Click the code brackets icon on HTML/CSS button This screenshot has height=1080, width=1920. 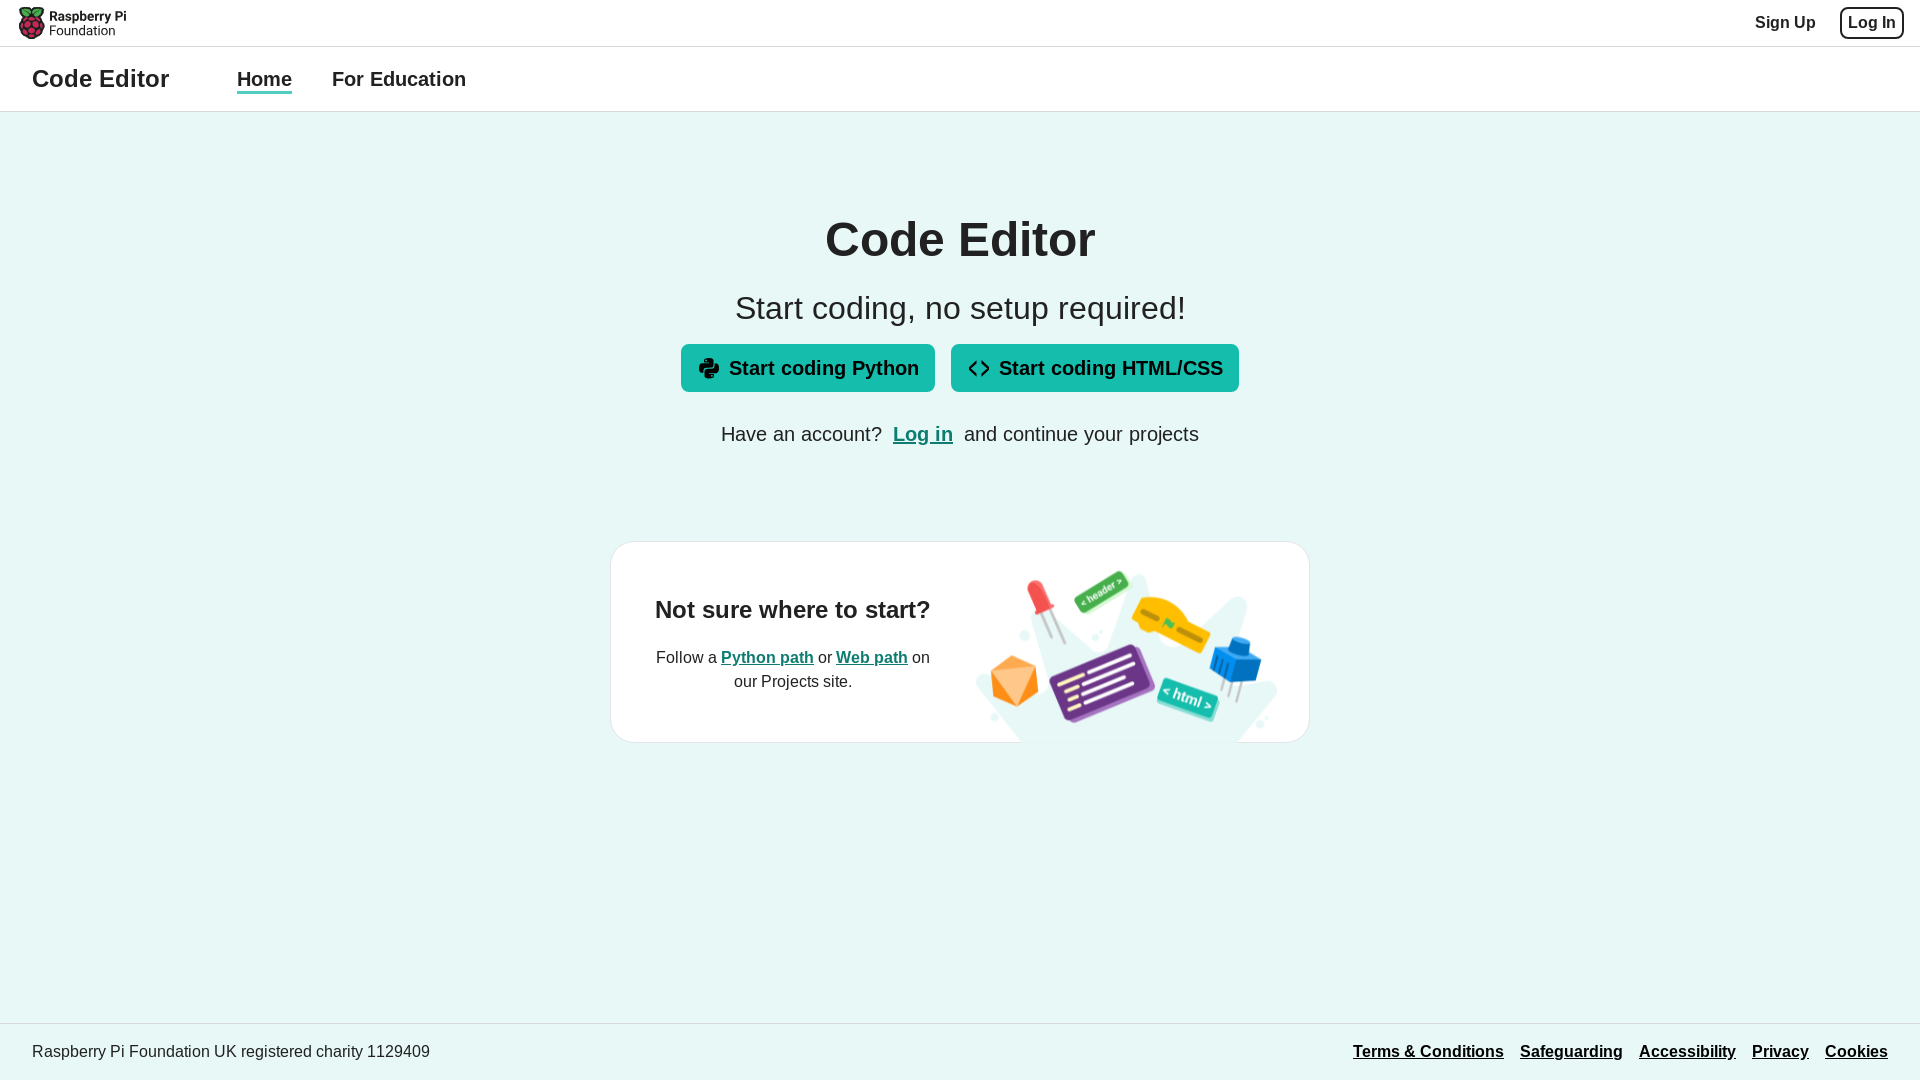pyautogui.click(x=979, y=368)
